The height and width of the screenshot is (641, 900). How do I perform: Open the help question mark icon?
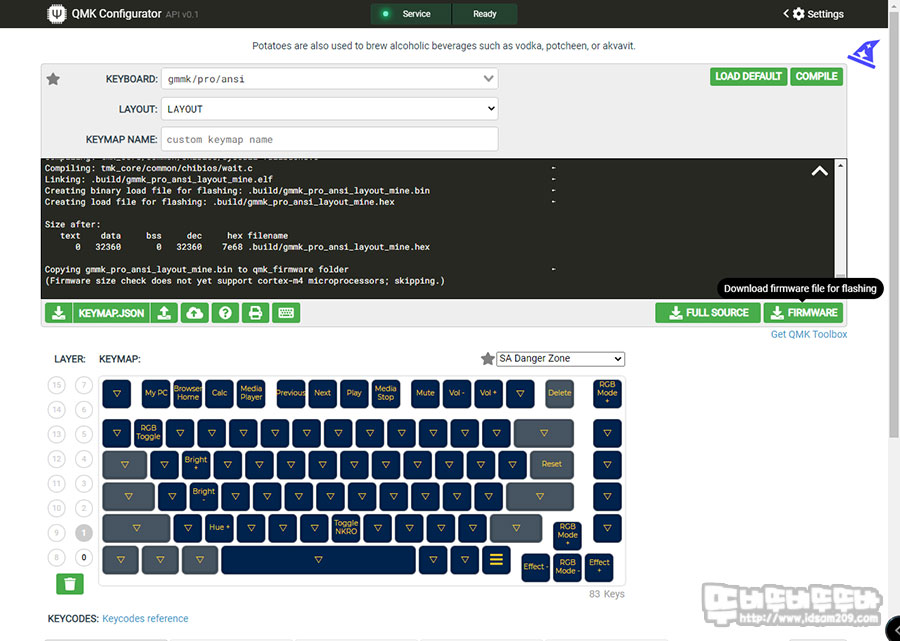[x=225, y=313]
